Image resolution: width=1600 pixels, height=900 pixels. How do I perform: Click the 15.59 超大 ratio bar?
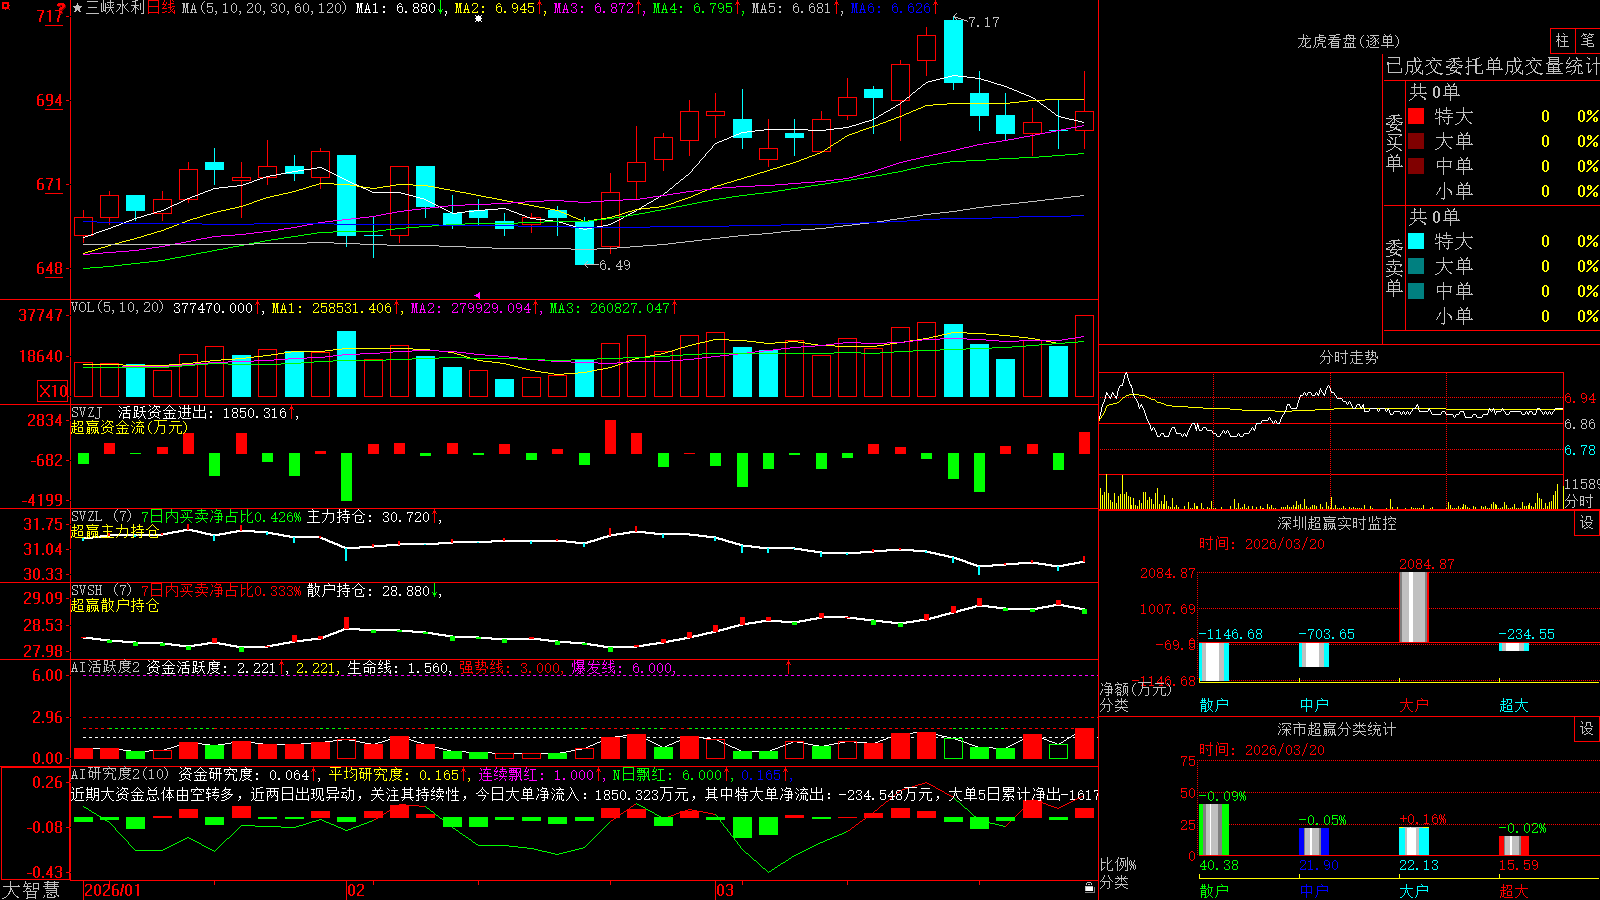tap(1514, 845)
